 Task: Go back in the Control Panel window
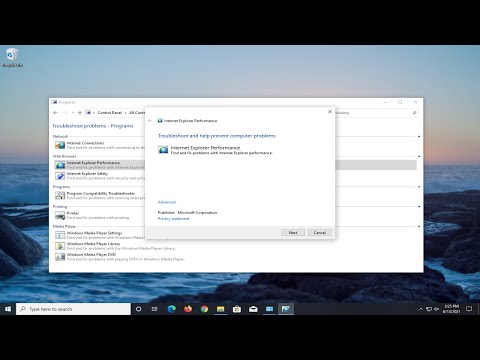(x=55, y=113)
